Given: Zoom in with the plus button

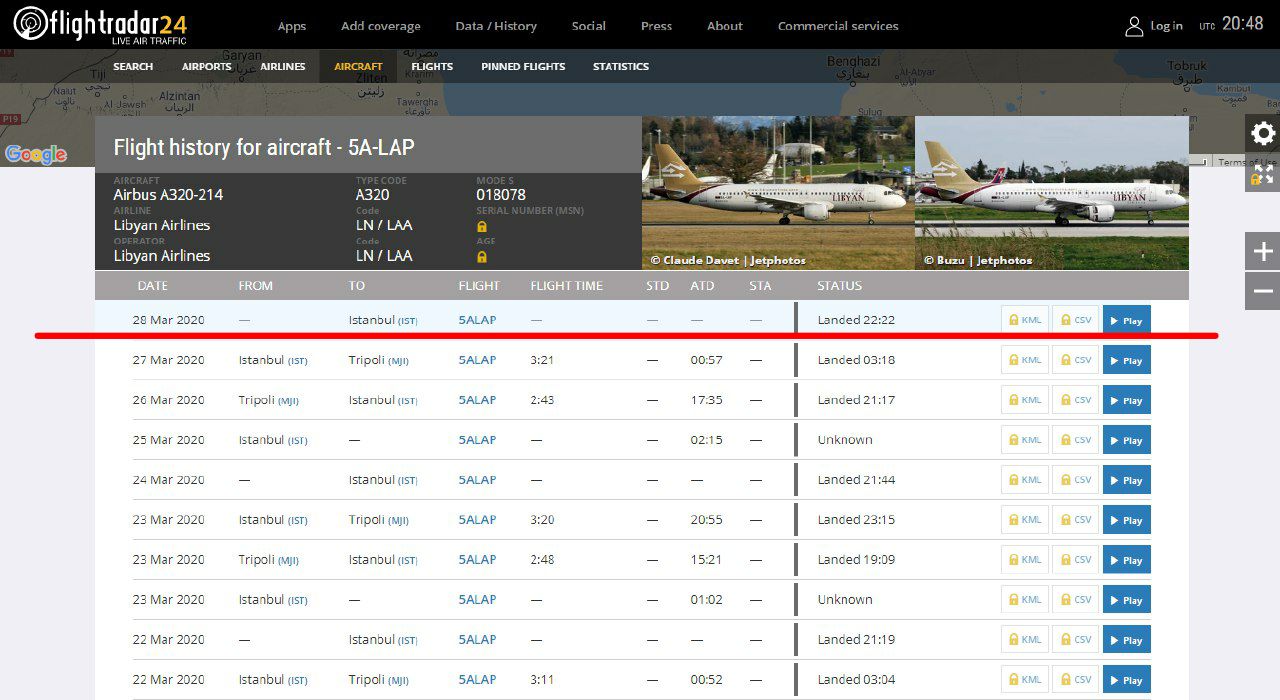Looking at the screenshot, I should click(1263, 251).
